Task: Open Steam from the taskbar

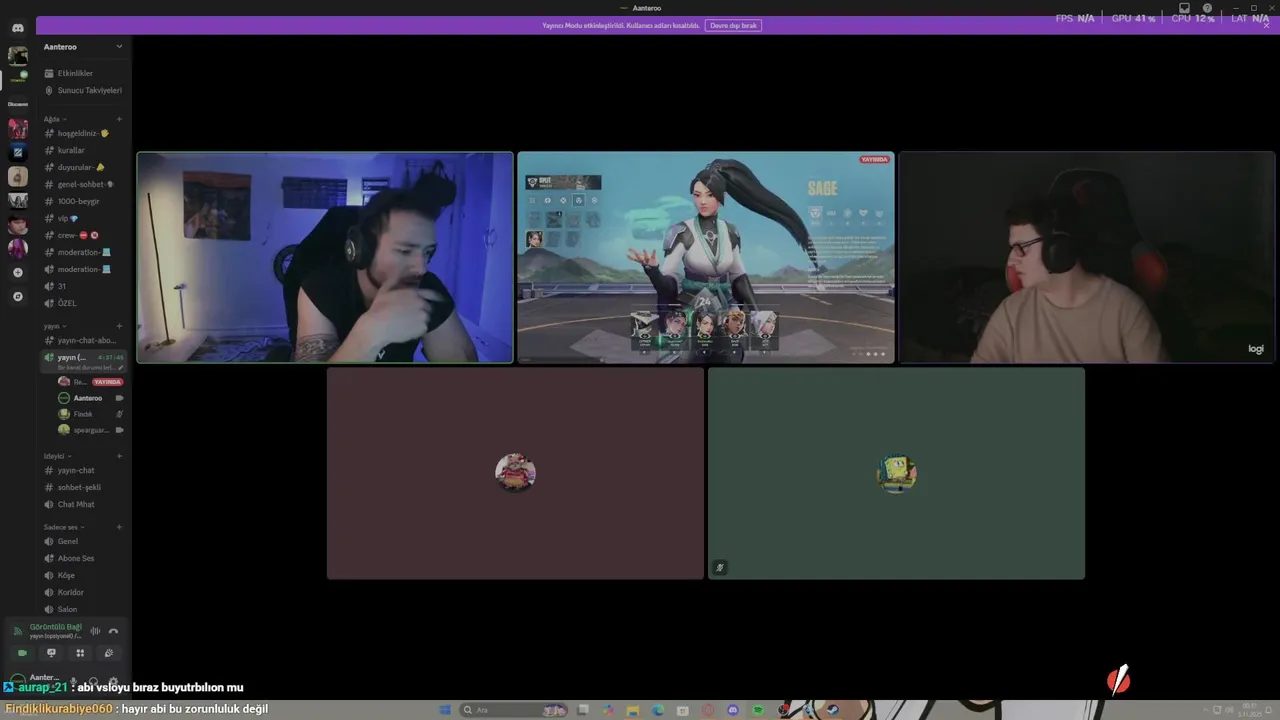Action: tap(832, 710)
